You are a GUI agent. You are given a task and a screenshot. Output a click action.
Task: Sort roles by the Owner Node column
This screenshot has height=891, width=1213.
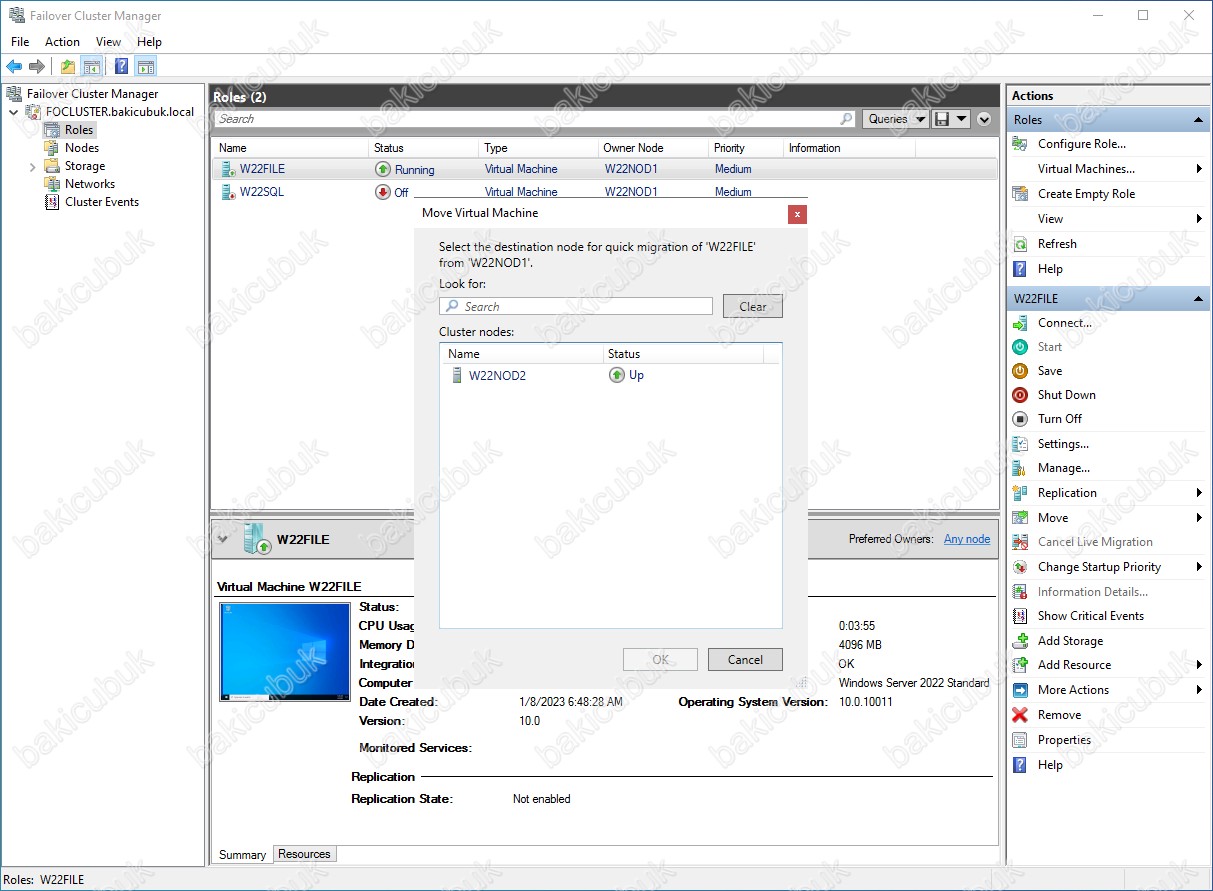tap(653, 148)
